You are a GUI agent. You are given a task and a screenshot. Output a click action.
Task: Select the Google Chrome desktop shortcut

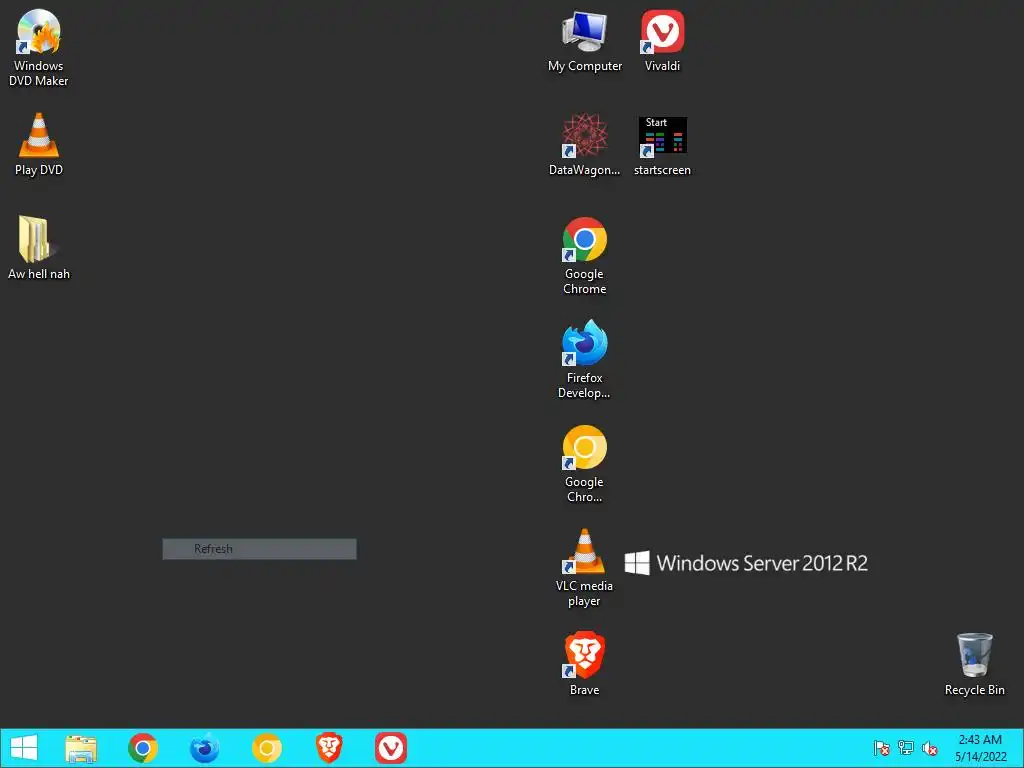point(584,256)
